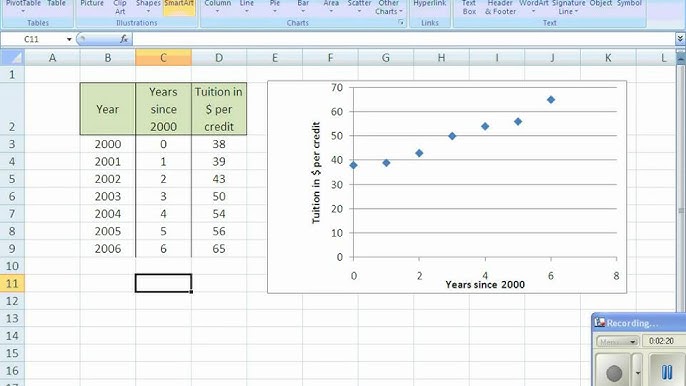This screenshot has height=386, width=686.
Task: Select the tuition cell with value 43
Action: 219,179
